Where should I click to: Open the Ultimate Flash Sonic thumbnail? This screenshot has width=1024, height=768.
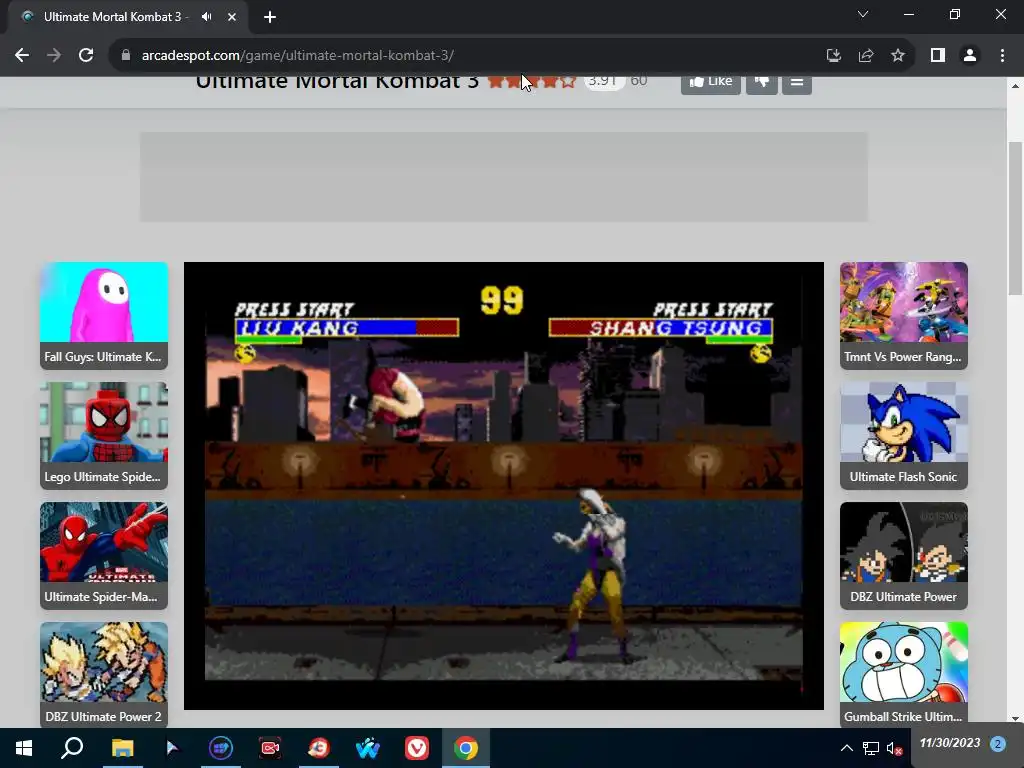[x=904, y=436]
